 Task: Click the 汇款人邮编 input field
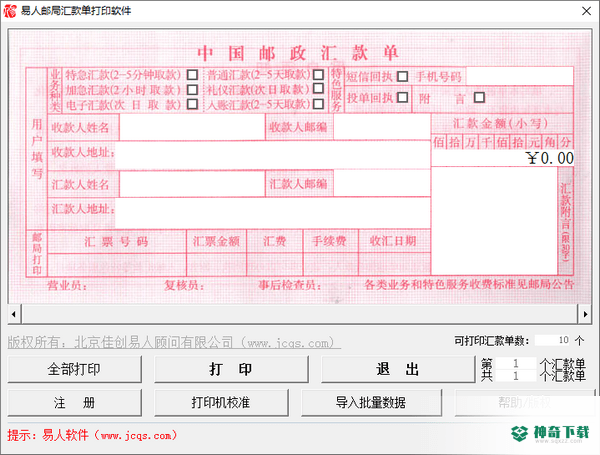click(382, 183)
